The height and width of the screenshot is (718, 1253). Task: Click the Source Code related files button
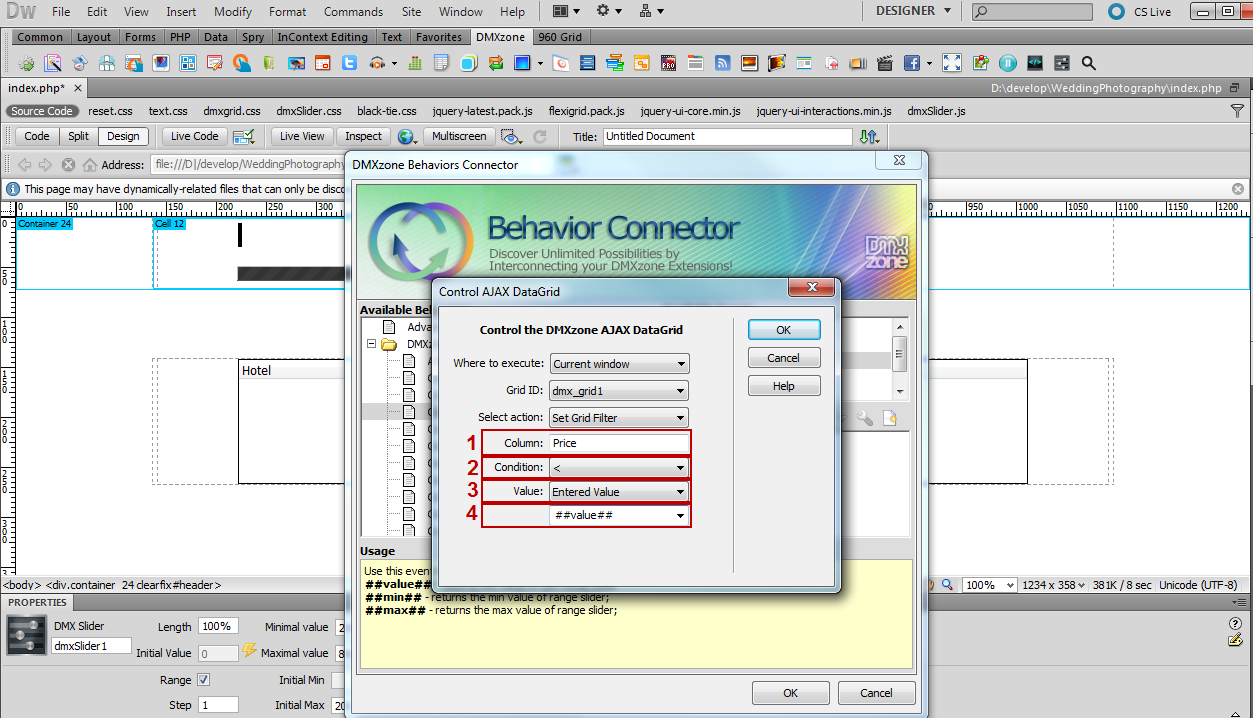pos(42,111)
